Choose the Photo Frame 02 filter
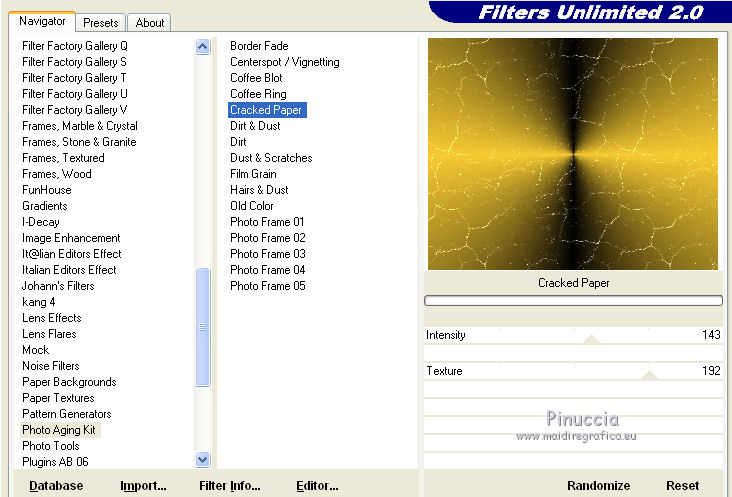The image size is (732, 497). click(267, 238)
